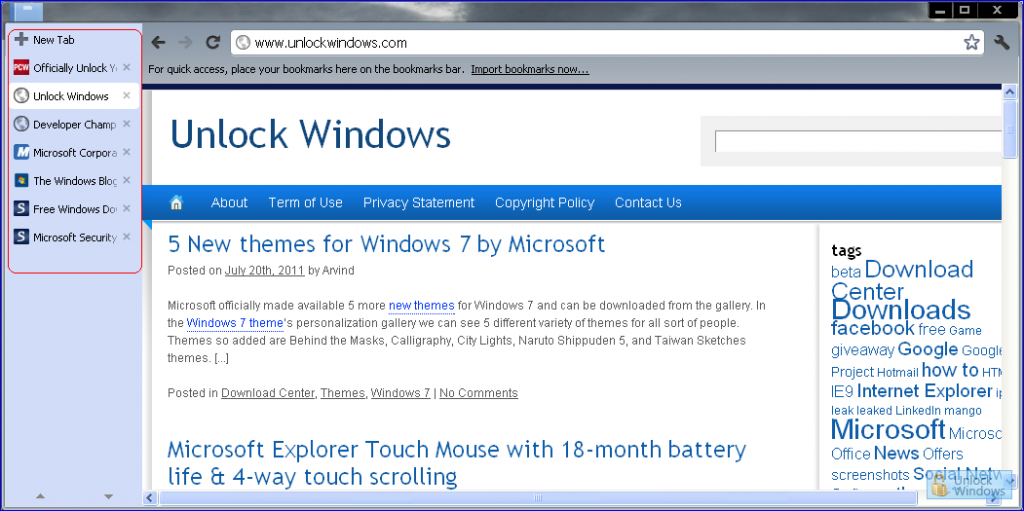This screenshot has width=1024, height=511.
Task: Open Contact Us page
Action: tap(648, 203)
